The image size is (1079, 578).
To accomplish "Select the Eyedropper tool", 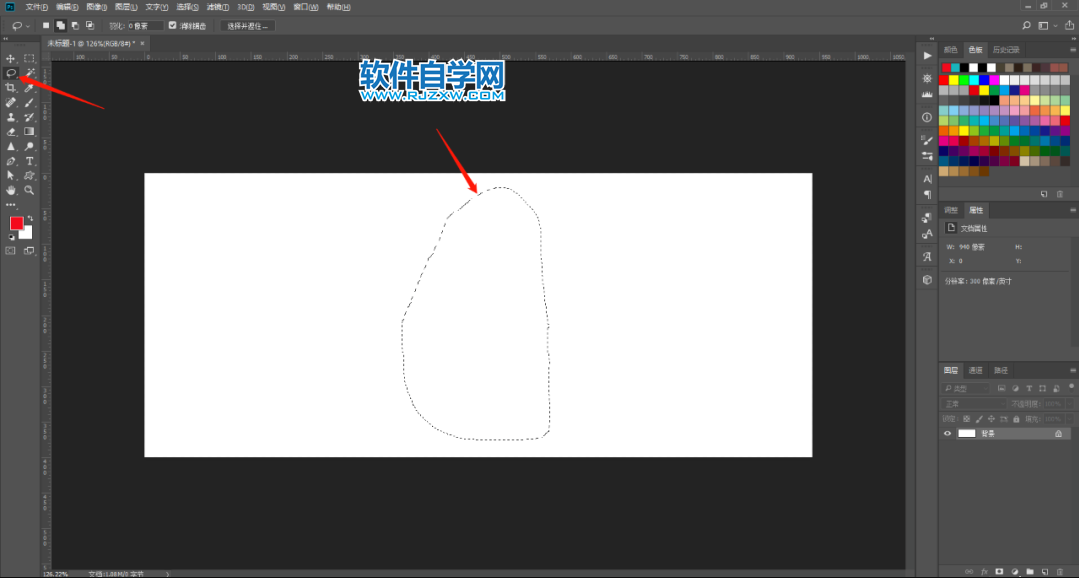I will pos(30,87).
